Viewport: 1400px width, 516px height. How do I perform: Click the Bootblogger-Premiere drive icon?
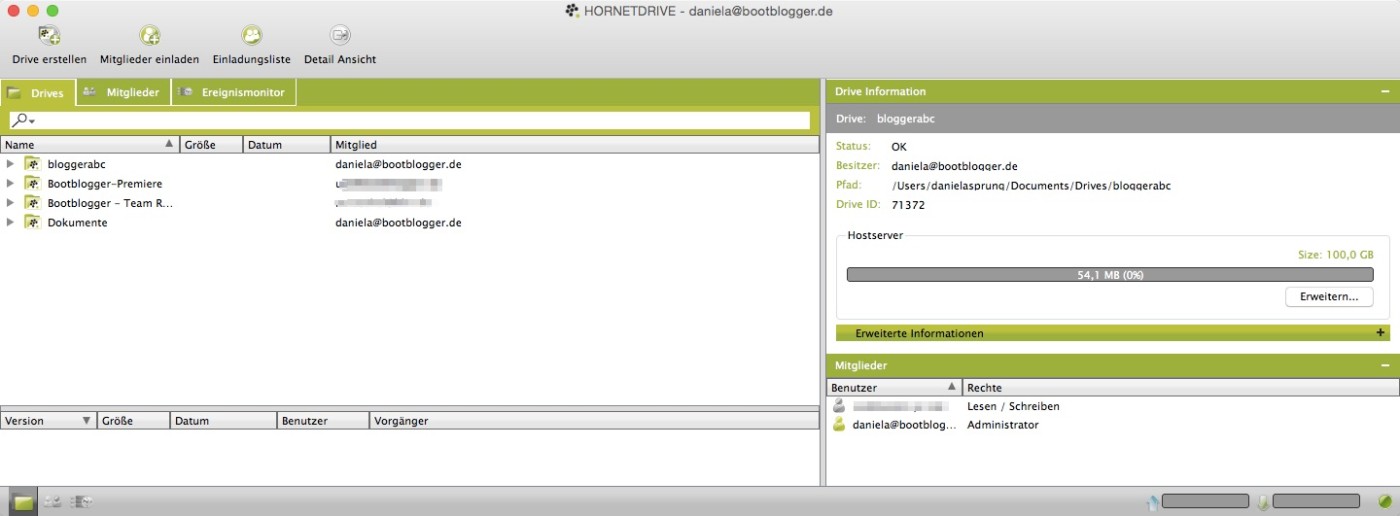(32, 184)
